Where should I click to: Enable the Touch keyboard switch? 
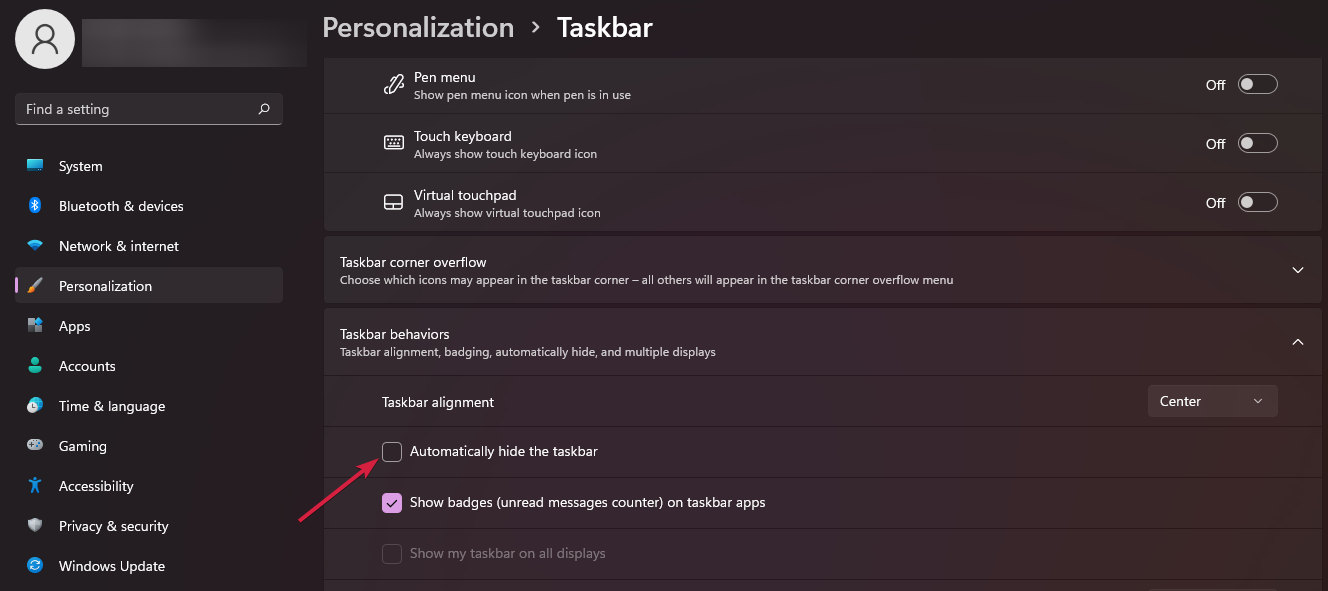1257,144
